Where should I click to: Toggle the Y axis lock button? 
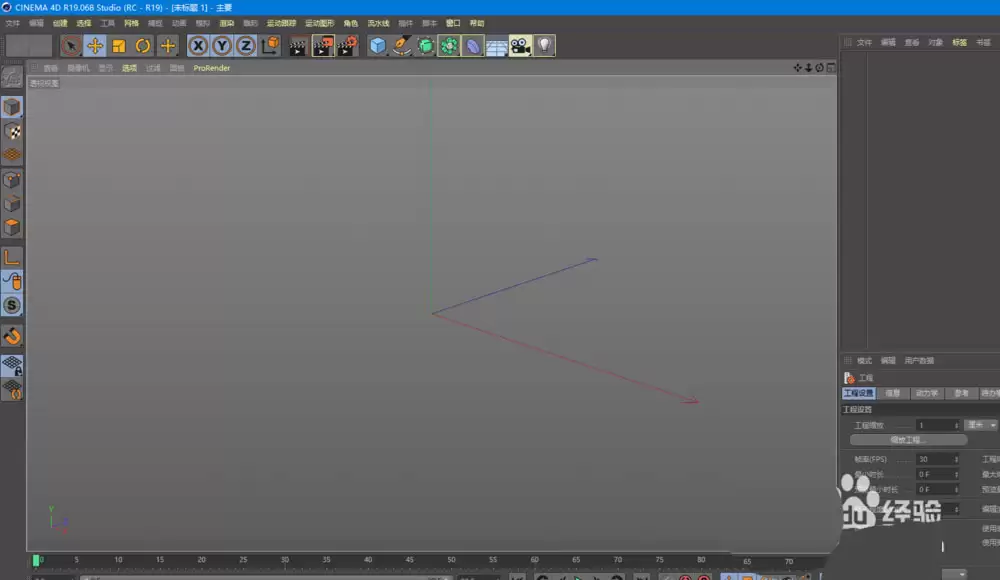[x=222, y=45]
